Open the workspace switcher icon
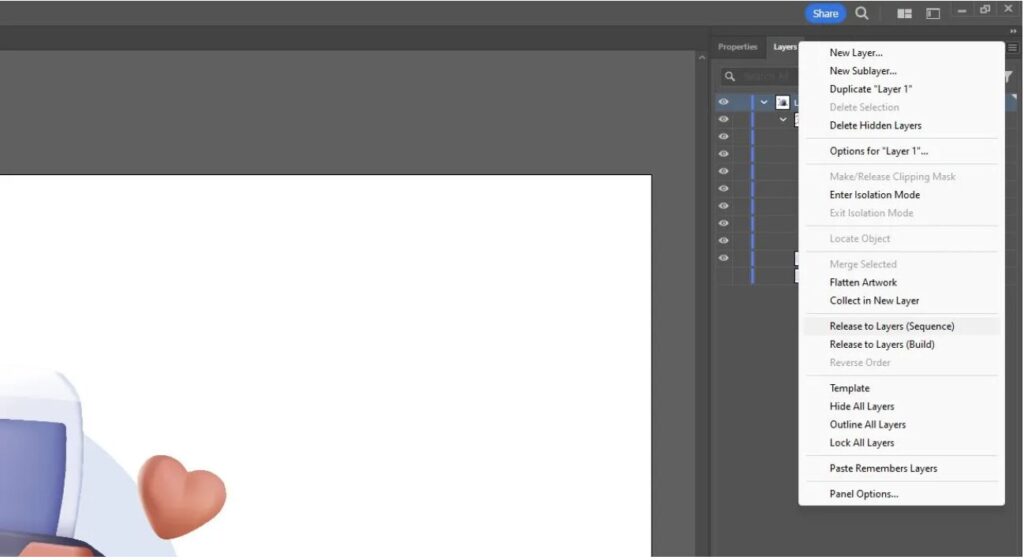The height and width of the screenshot is (560, 1024). (x=933, y=13)
